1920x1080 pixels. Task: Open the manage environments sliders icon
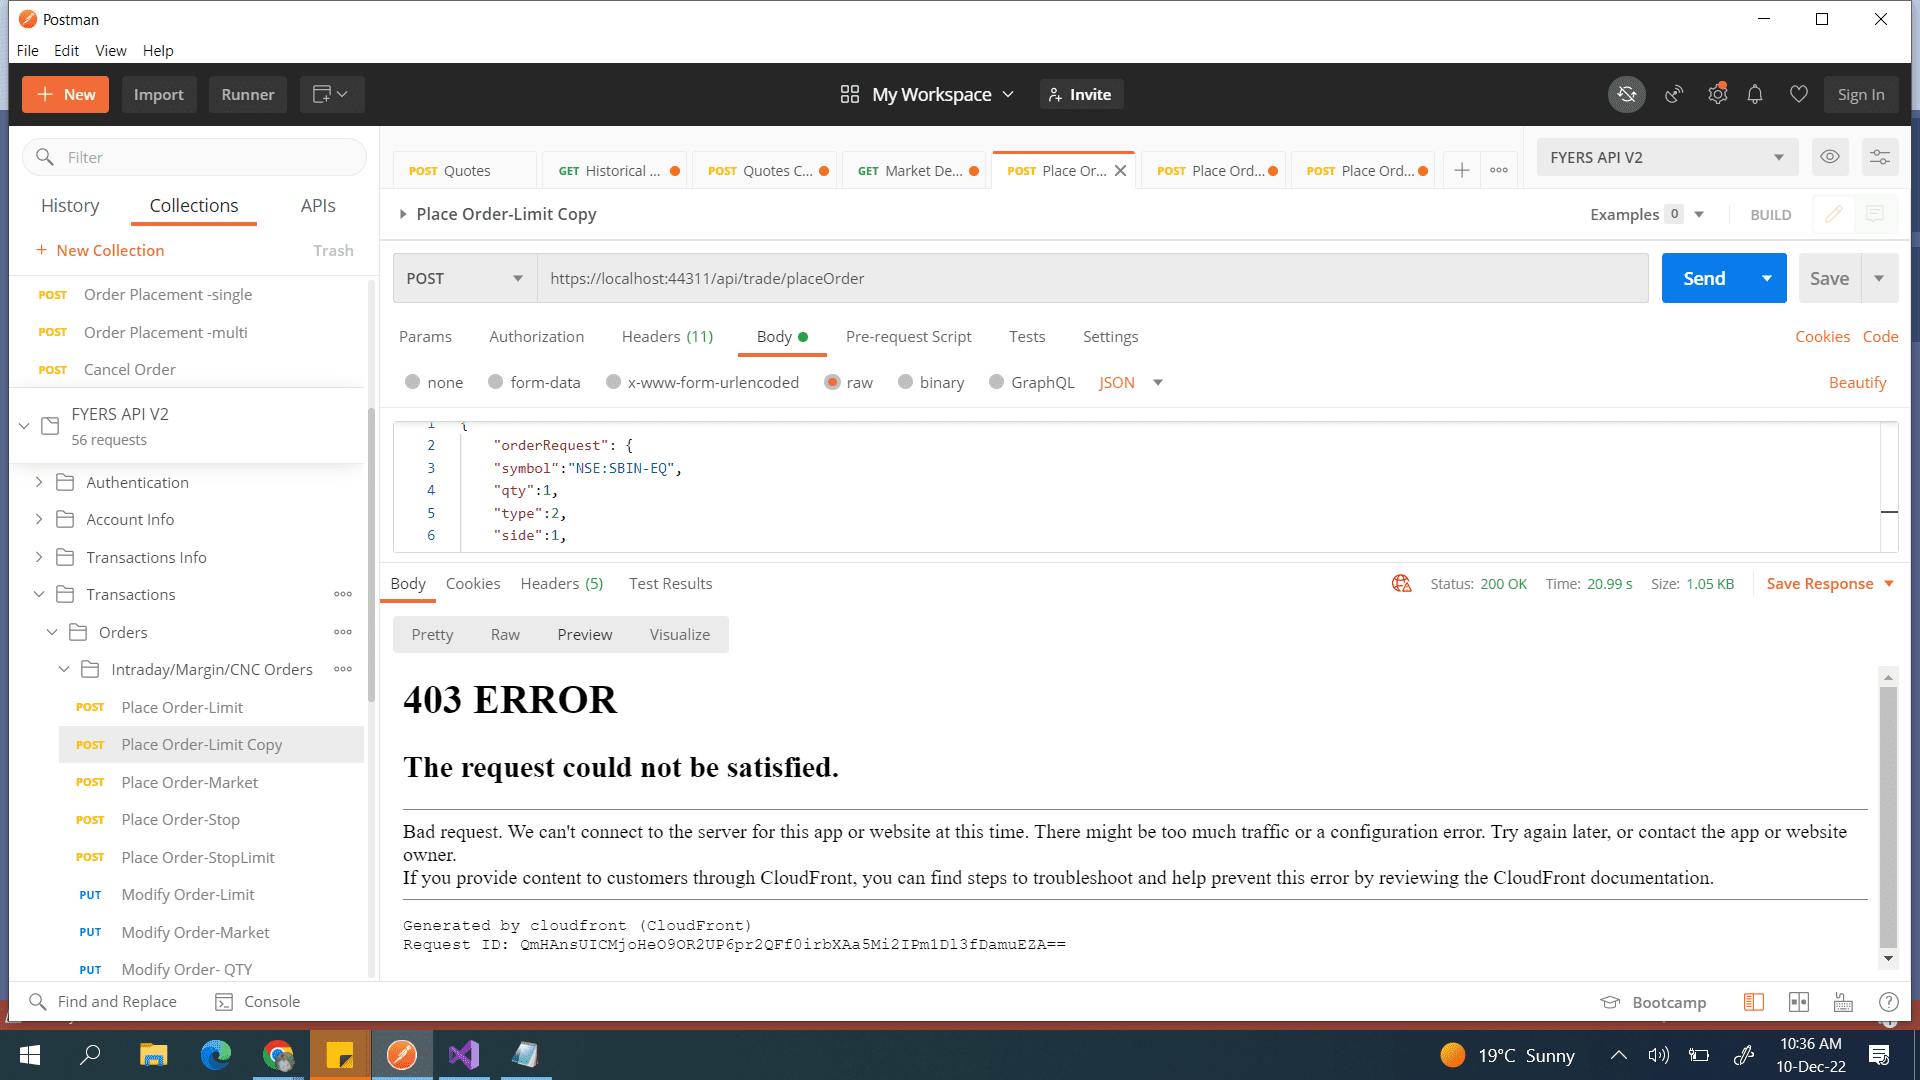click(x=1880, y=157)
